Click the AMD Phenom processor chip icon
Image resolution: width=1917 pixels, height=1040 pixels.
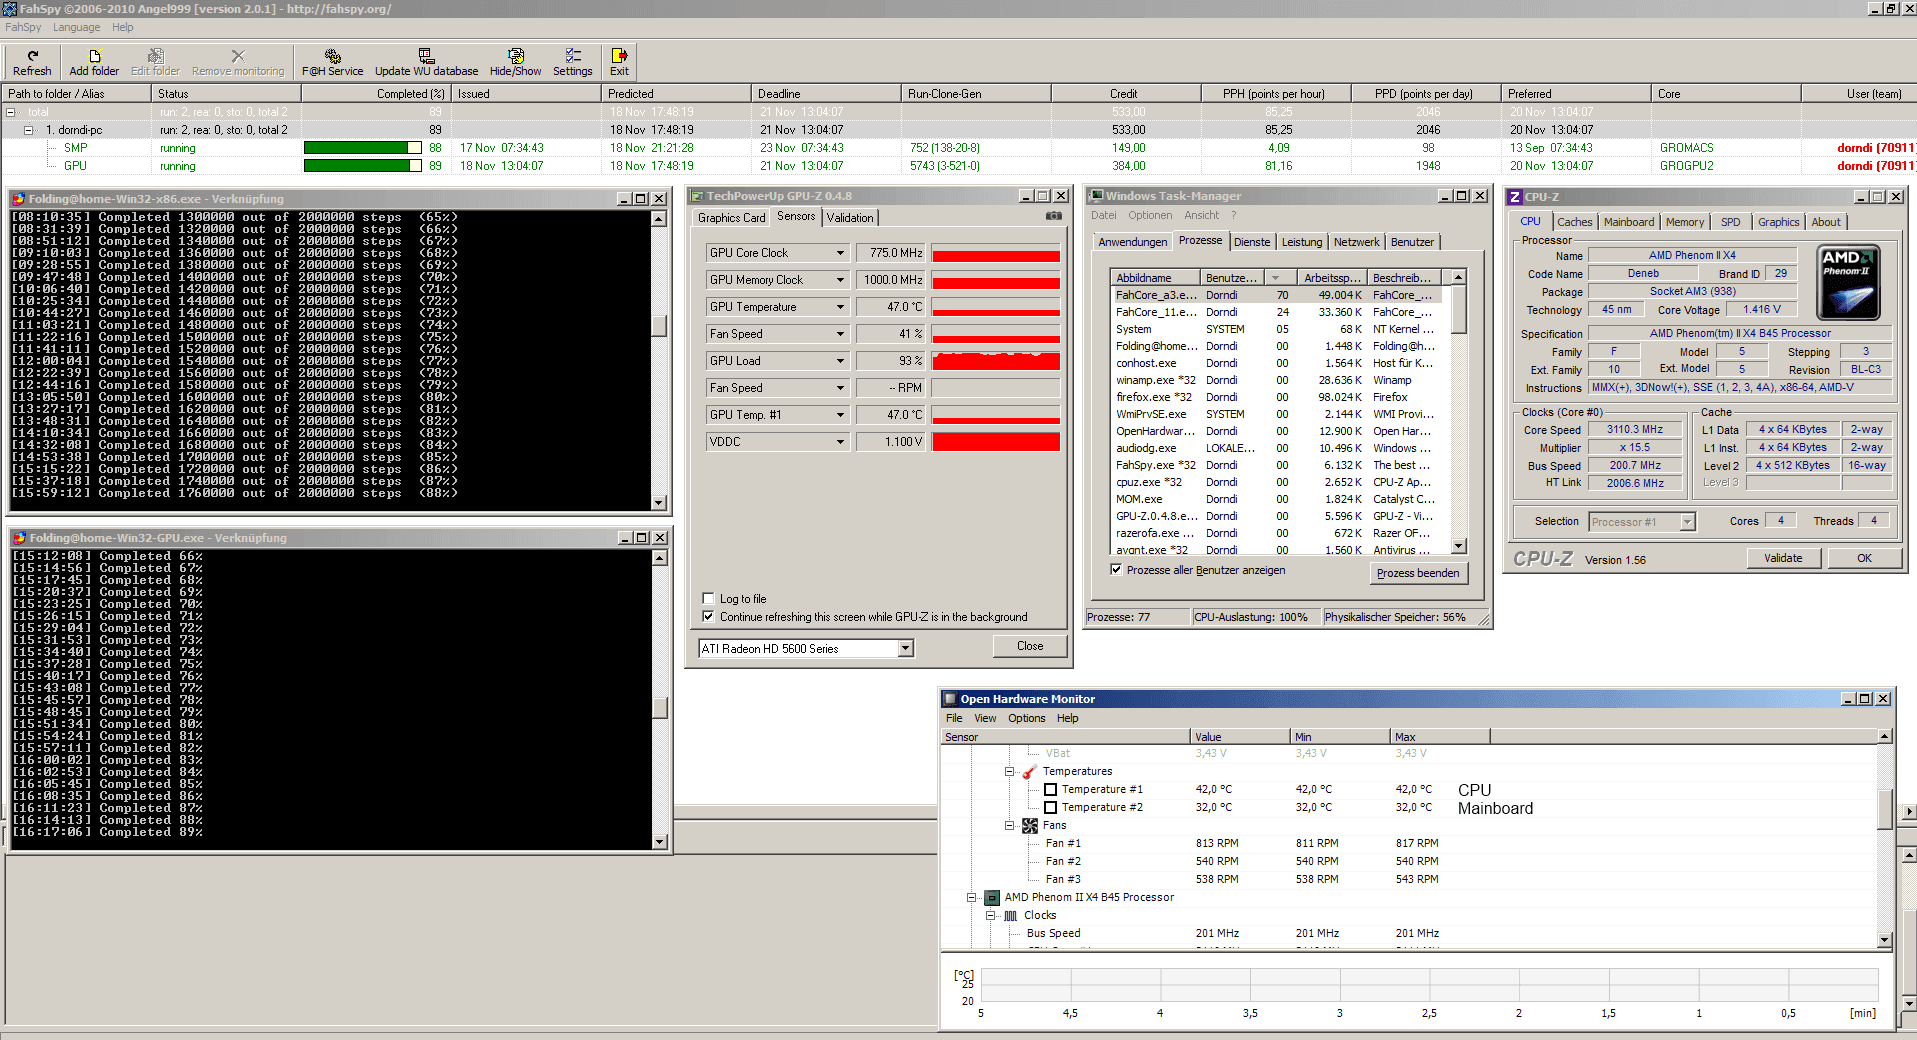[x=992, y=898]
